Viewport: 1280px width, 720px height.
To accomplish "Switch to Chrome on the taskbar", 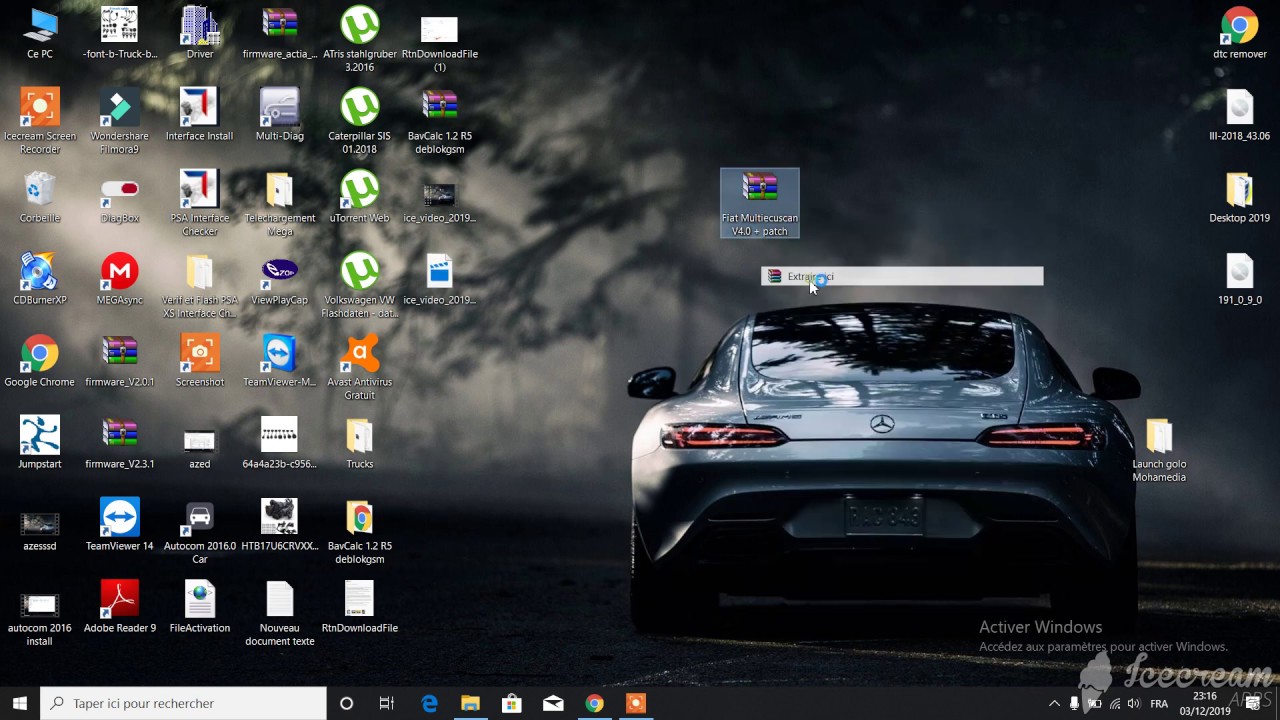I will [x=594, y=703].
